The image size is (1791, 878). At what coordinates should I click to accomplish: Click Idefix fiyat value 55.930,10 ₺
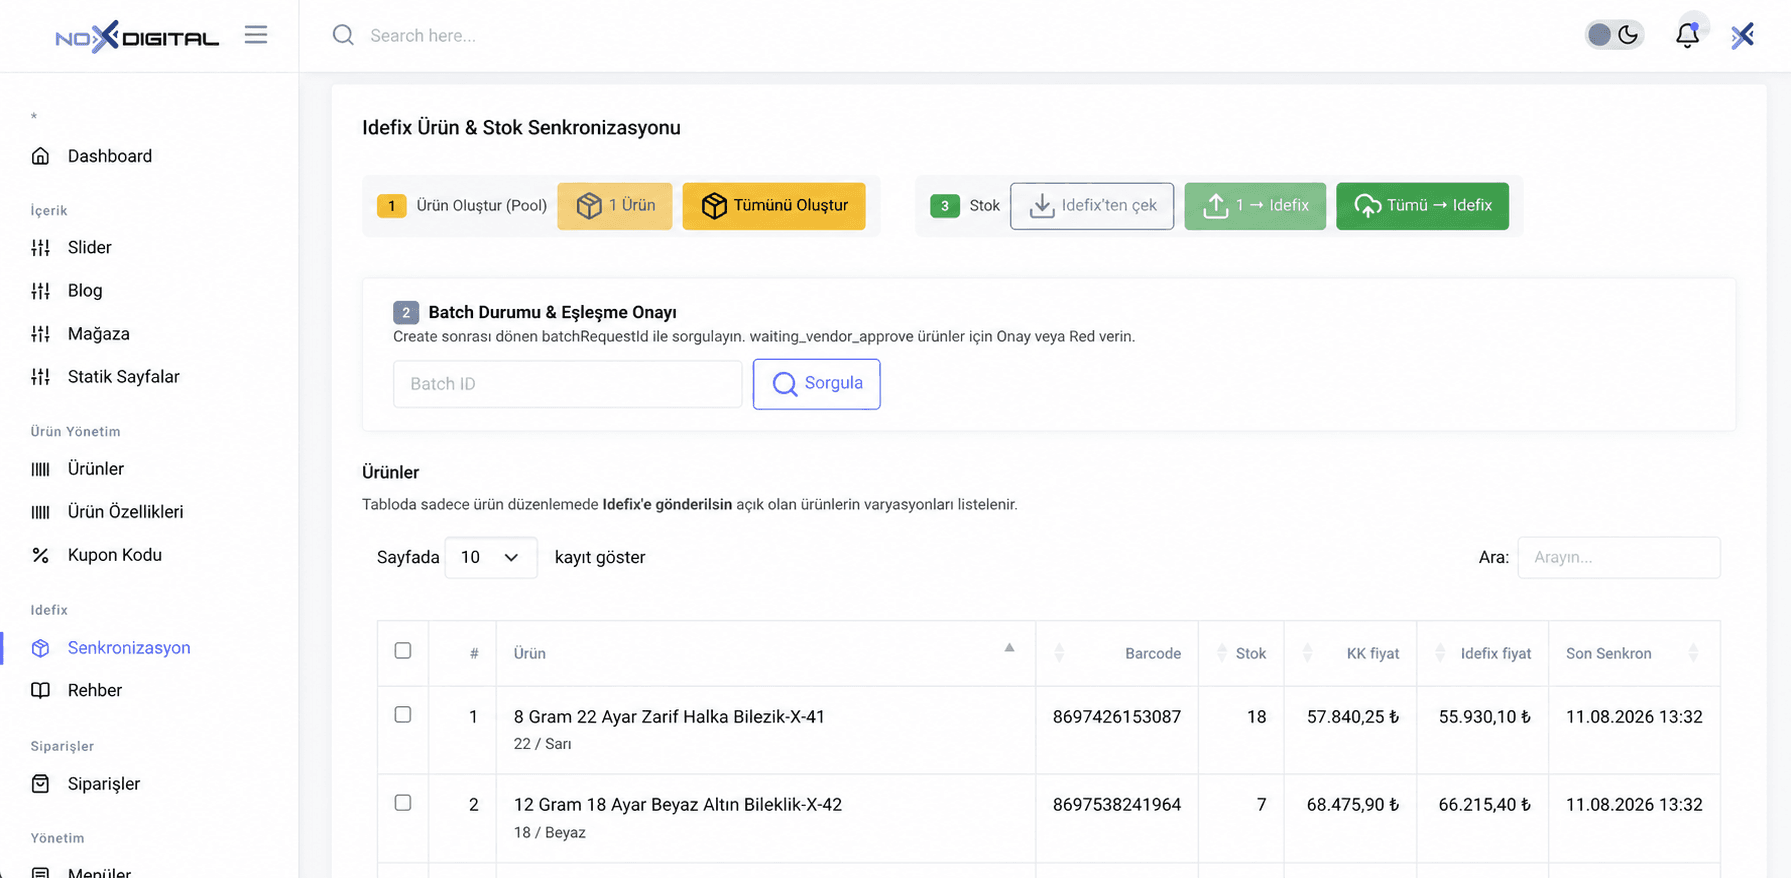pyautogui.click(x=1485, y=716)
